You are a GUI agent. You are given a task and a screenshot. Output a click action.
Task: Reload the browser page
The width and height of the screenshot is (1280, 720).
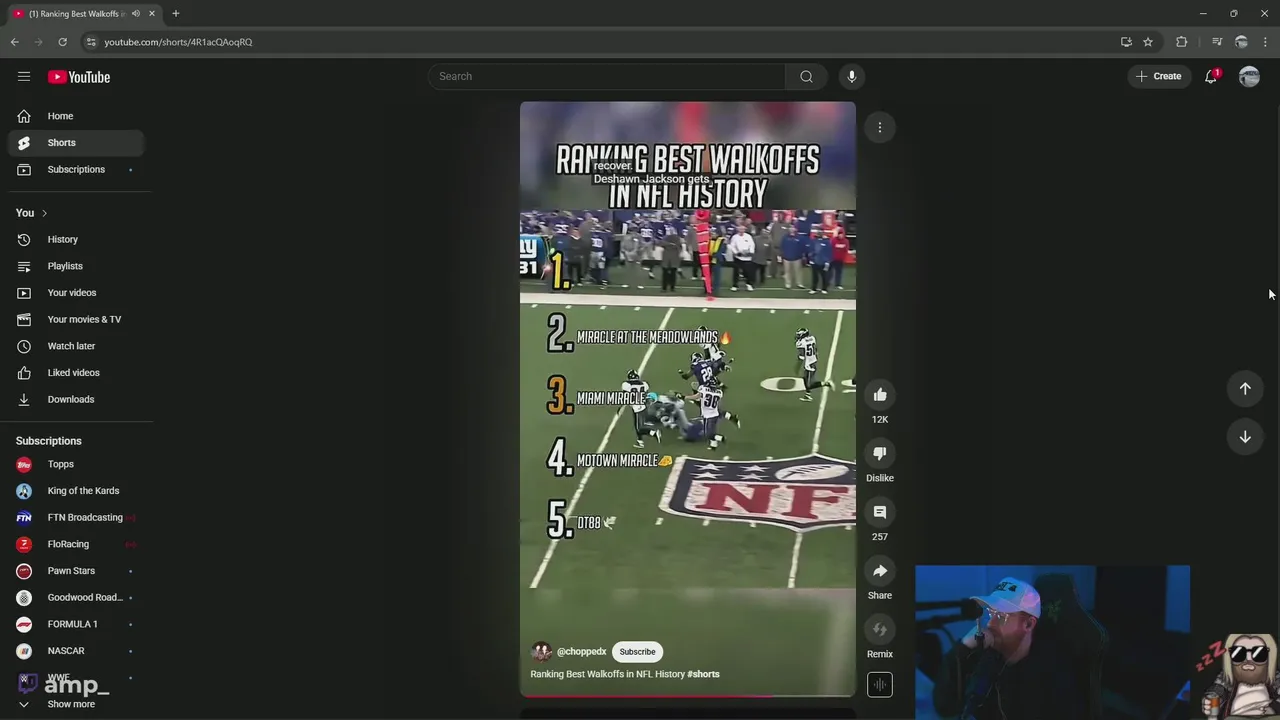pos(62,42)
